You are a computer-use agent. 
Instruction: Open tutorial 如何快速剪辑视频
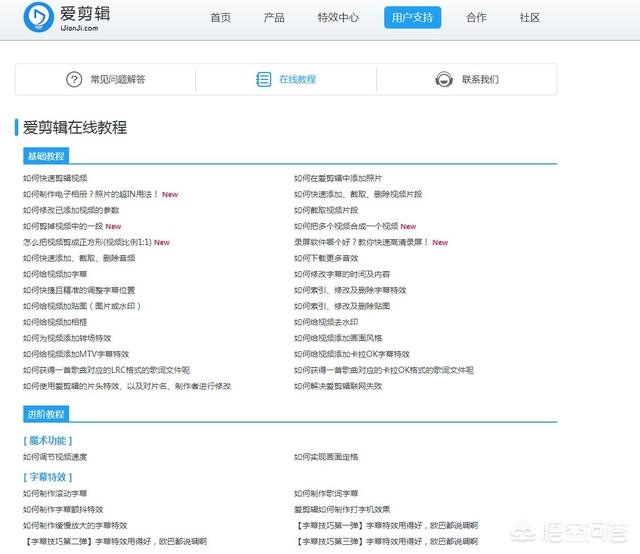click(x=55, y=178)
